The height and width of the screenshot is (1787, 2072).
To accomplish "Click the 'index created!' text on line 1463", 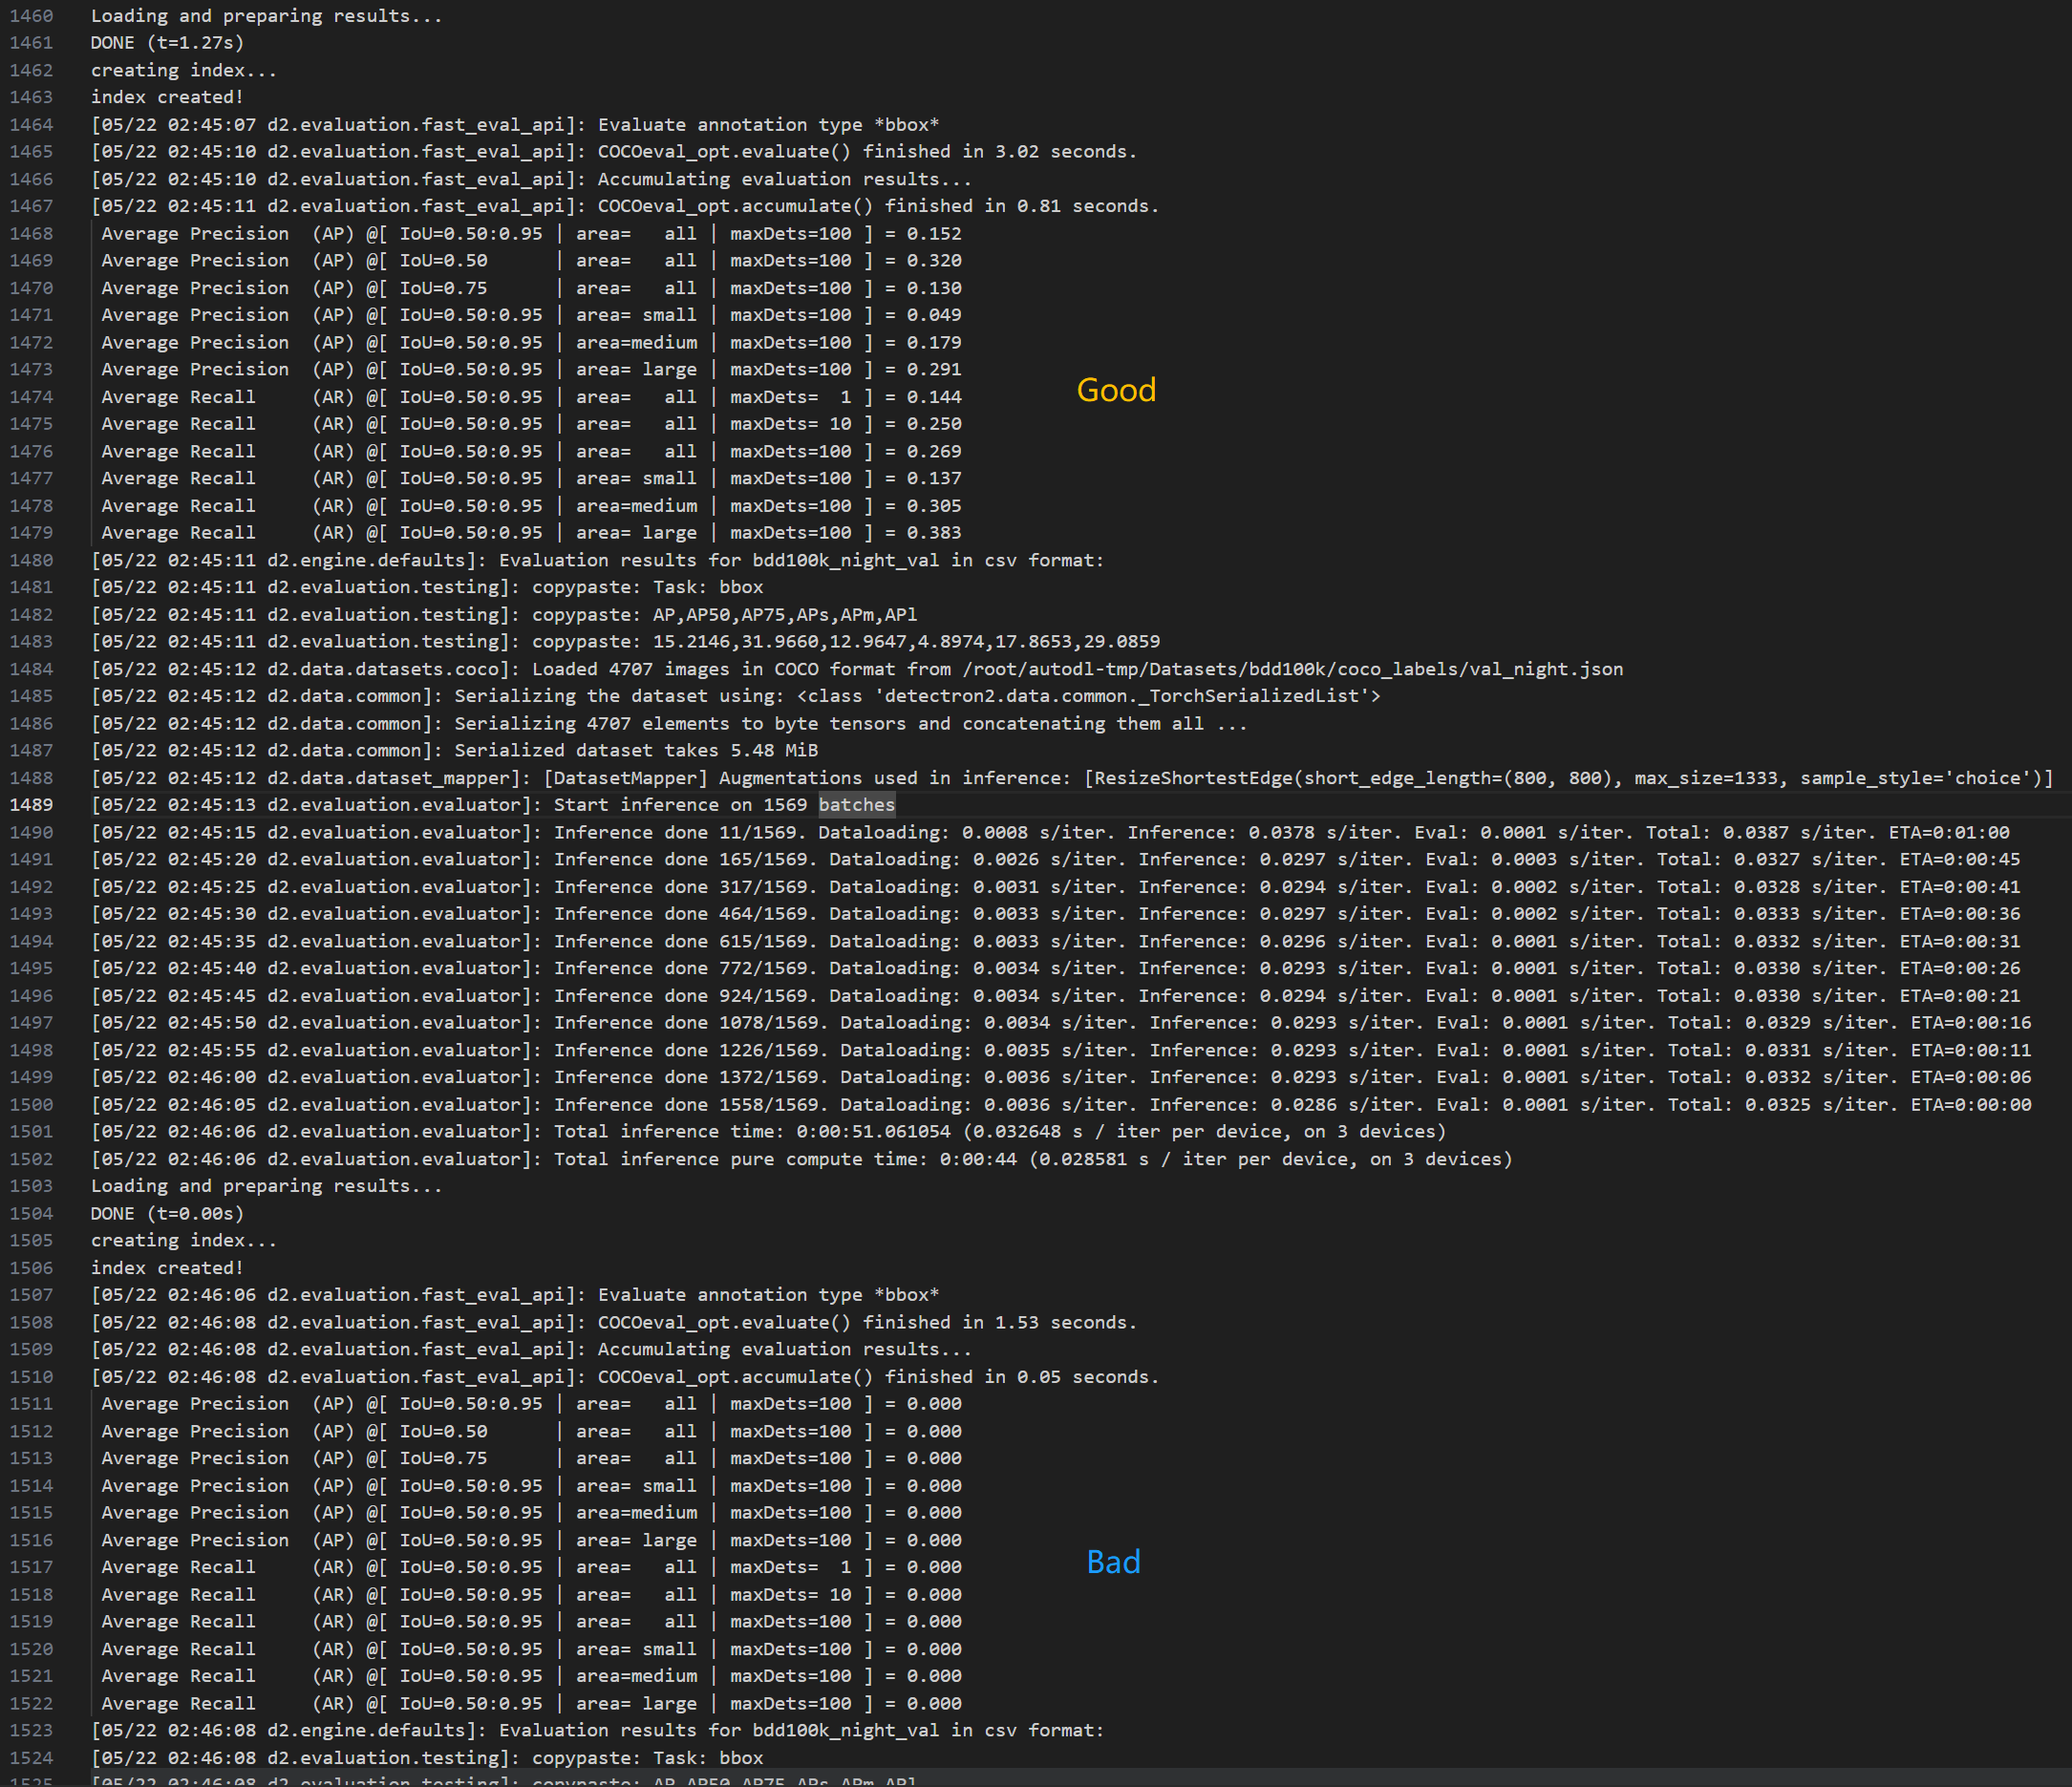I will 166,96.
